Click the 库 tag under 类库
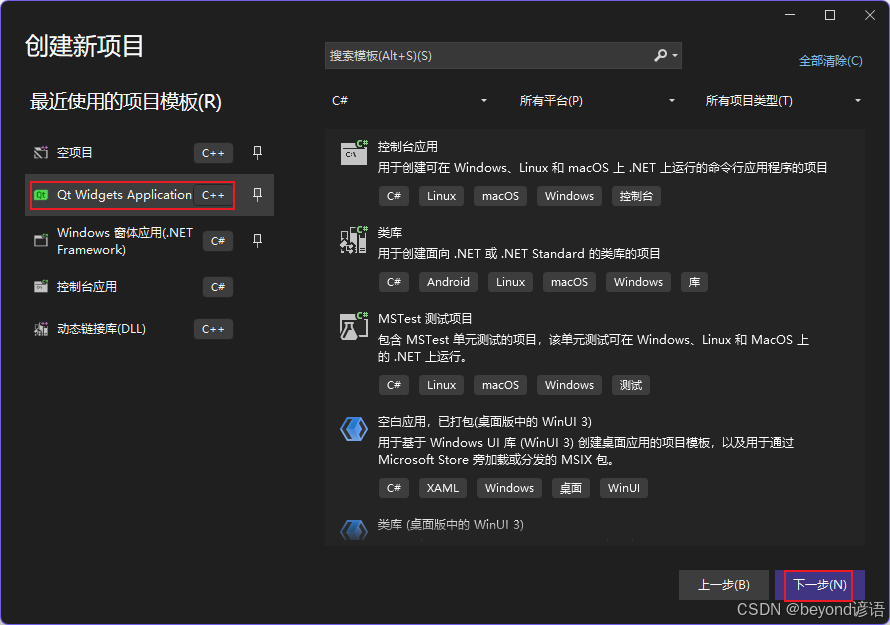 coord(694,282)
